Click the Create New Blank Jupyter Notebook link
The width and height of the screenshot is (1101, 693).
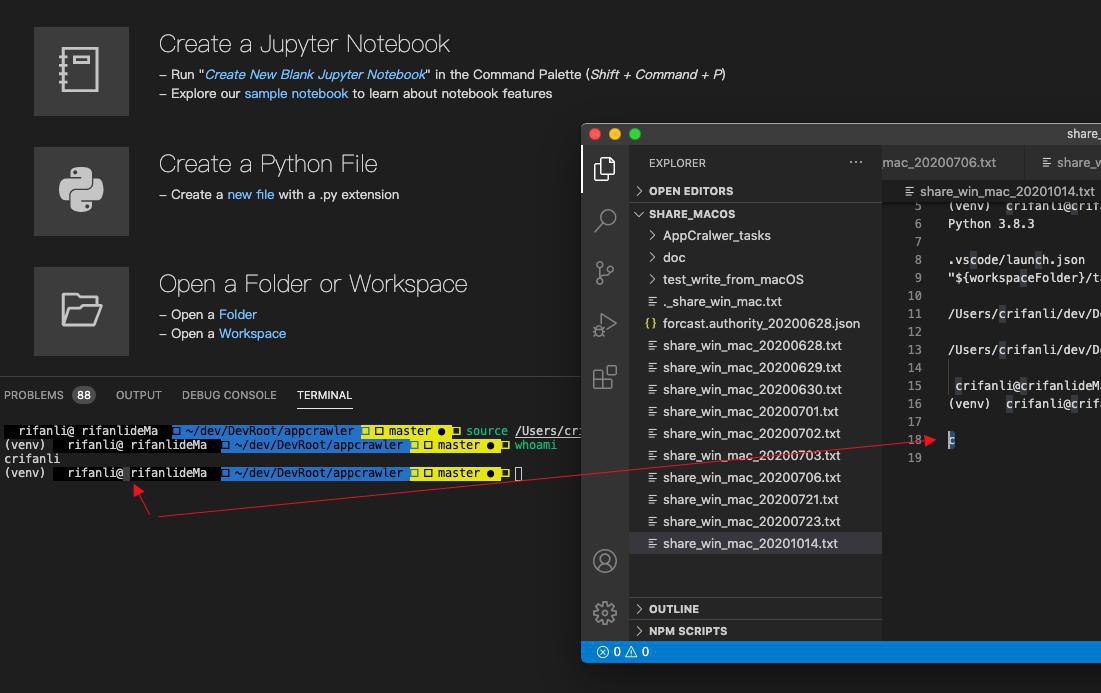pos(315,74)
